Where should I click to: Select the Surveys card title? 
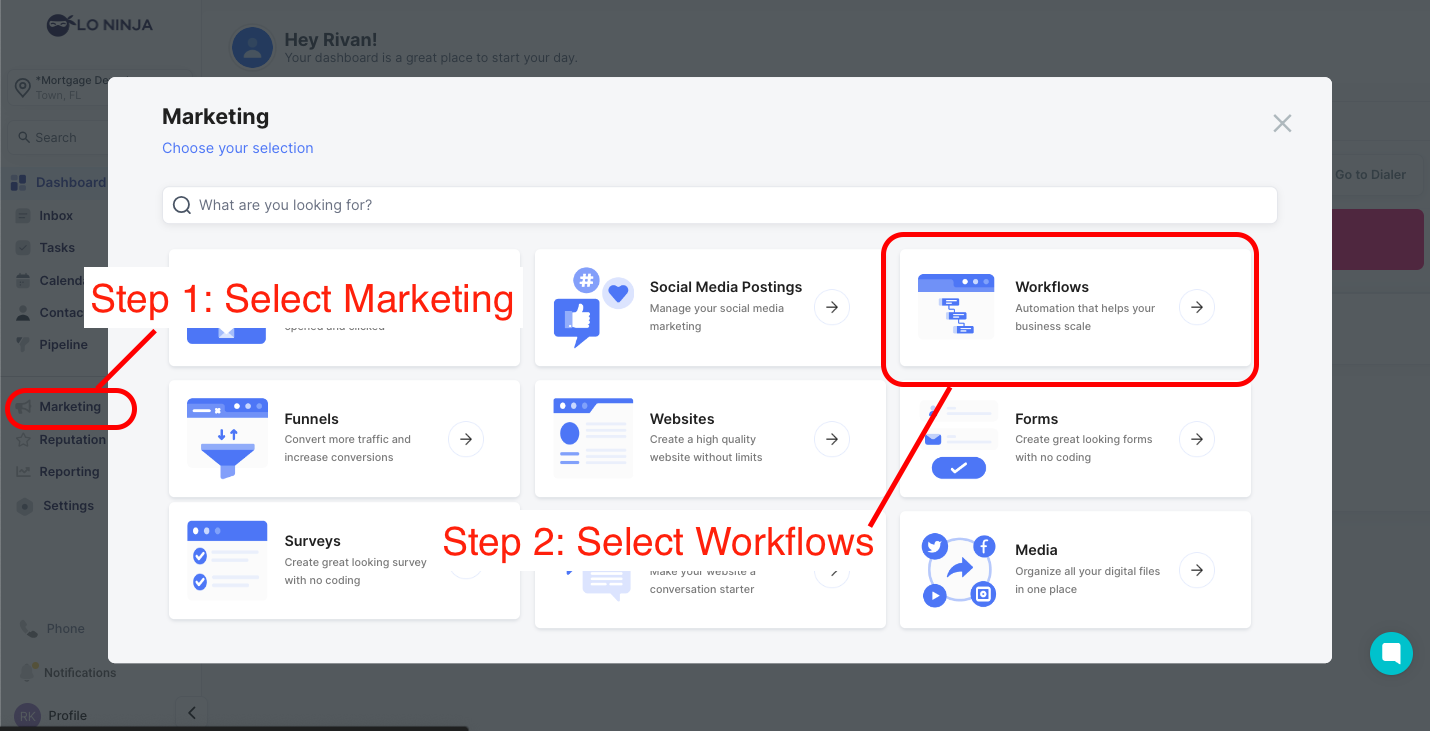[313, 541]
